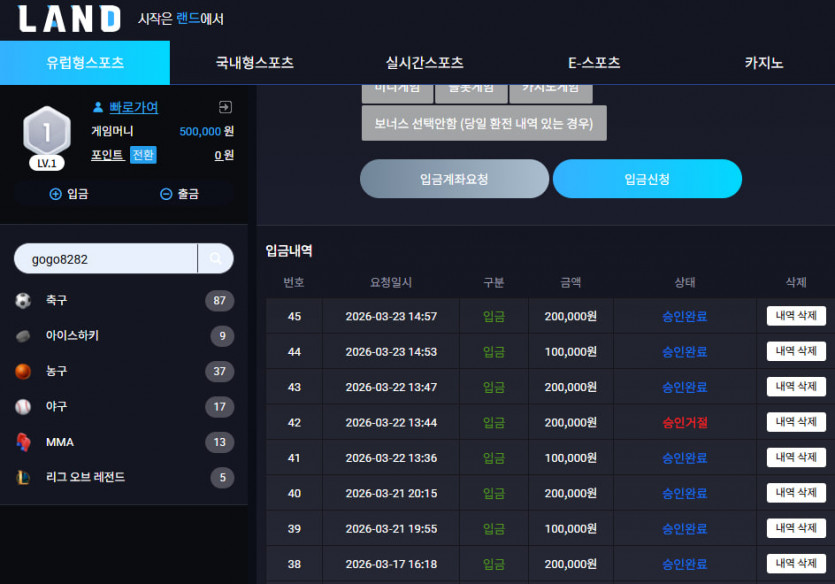Select the 농구 basketball icon
The height and width of the screenshot is (584, 835).
23,371
